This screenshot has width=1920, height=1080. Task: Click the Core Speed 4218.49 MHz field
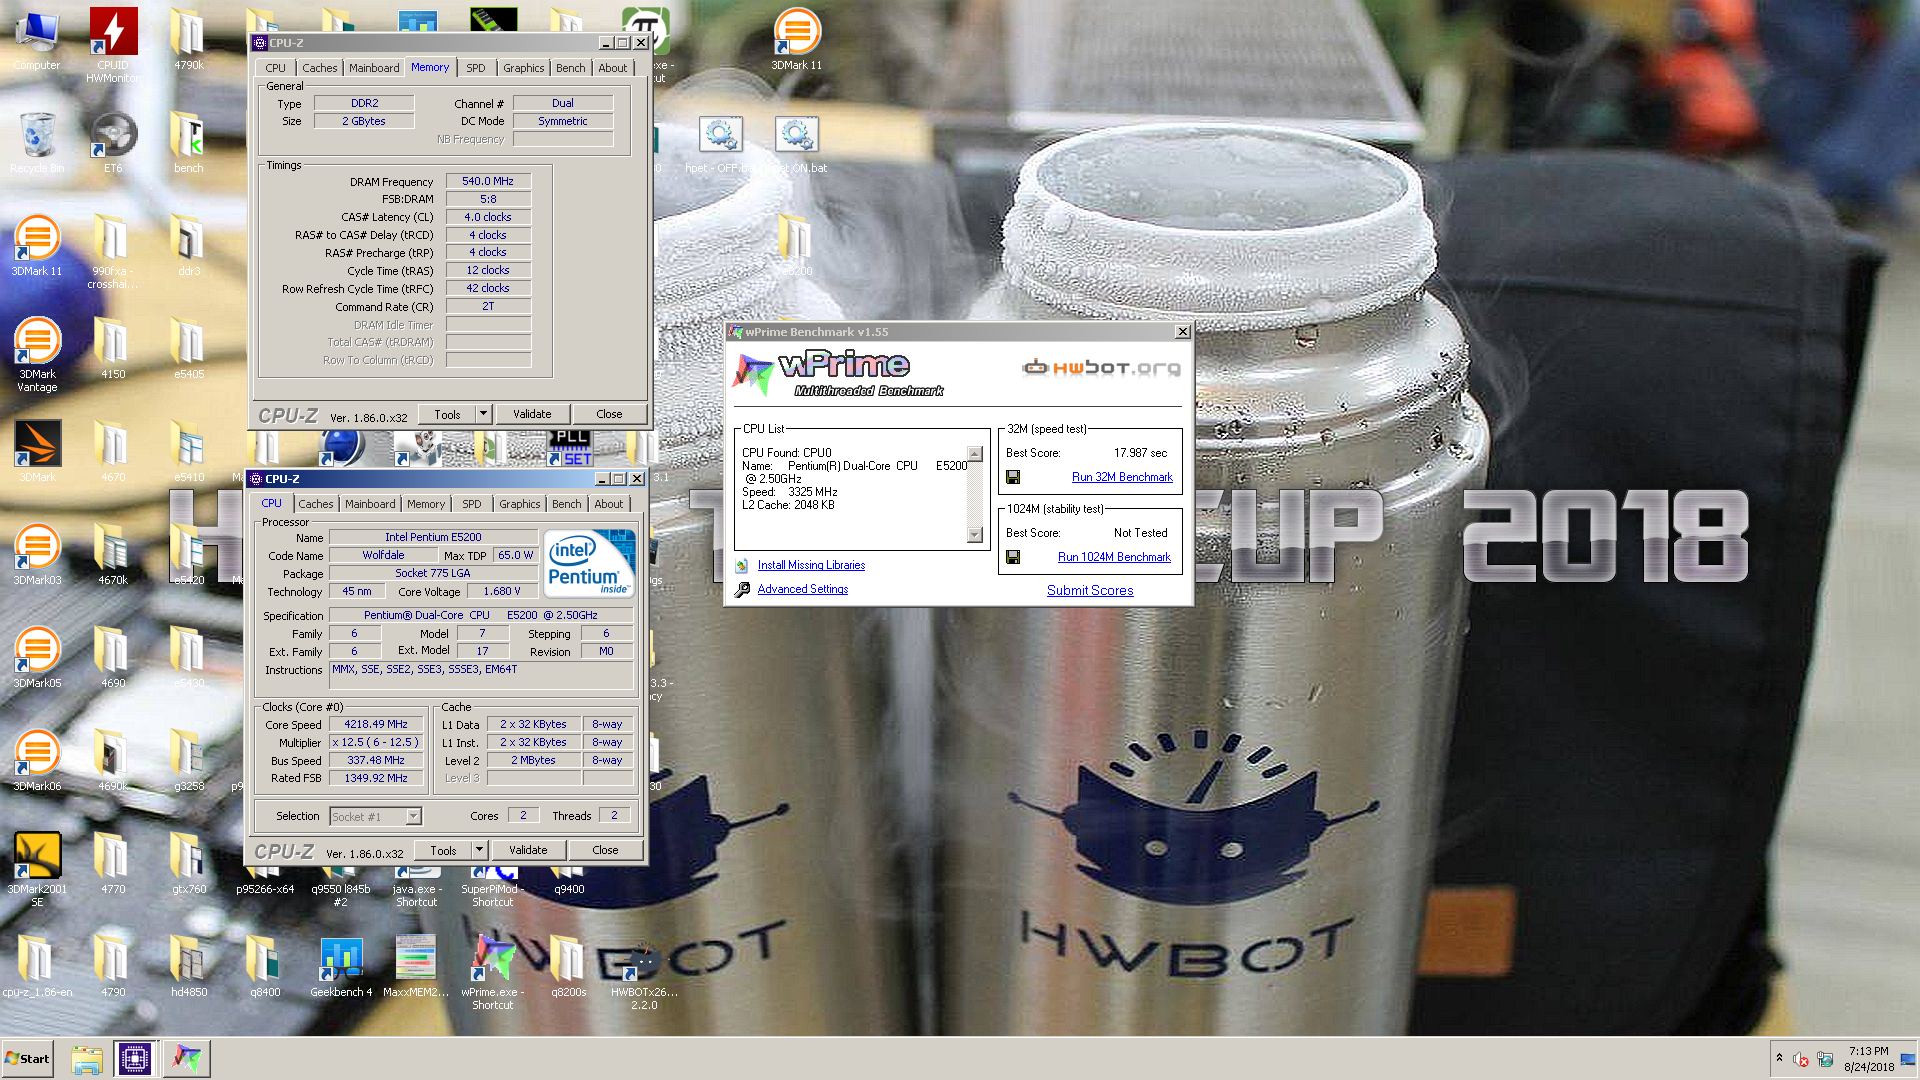[x=376, y=724]
